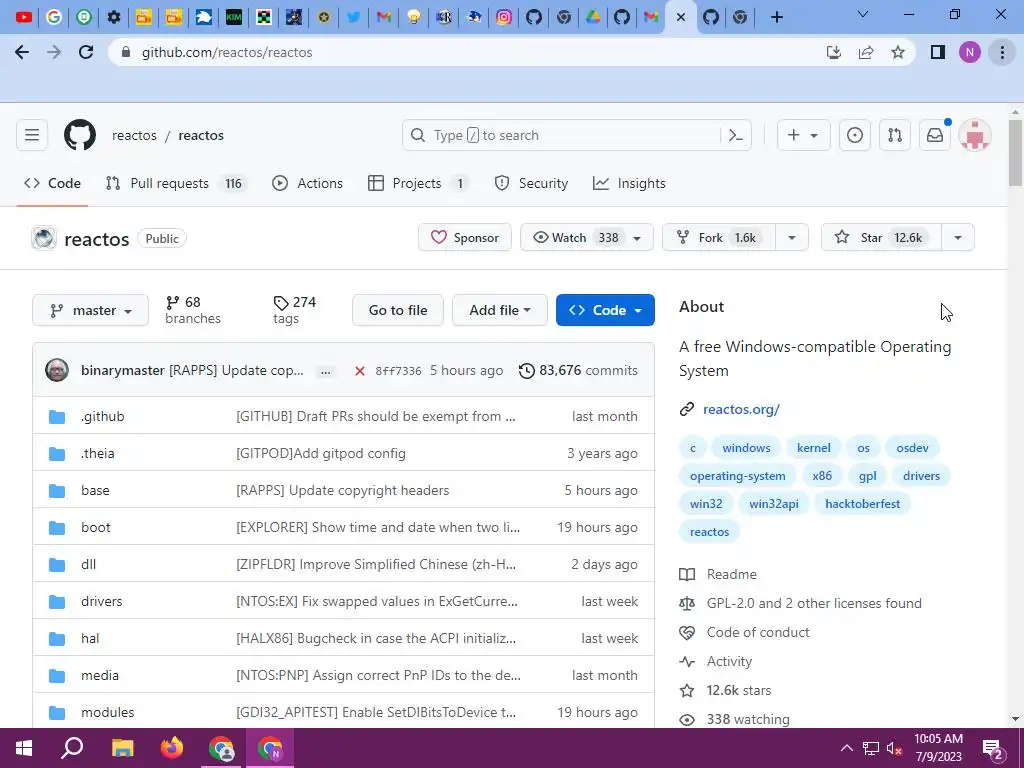
Task: Open the .github folder
Action: [103, 416]
